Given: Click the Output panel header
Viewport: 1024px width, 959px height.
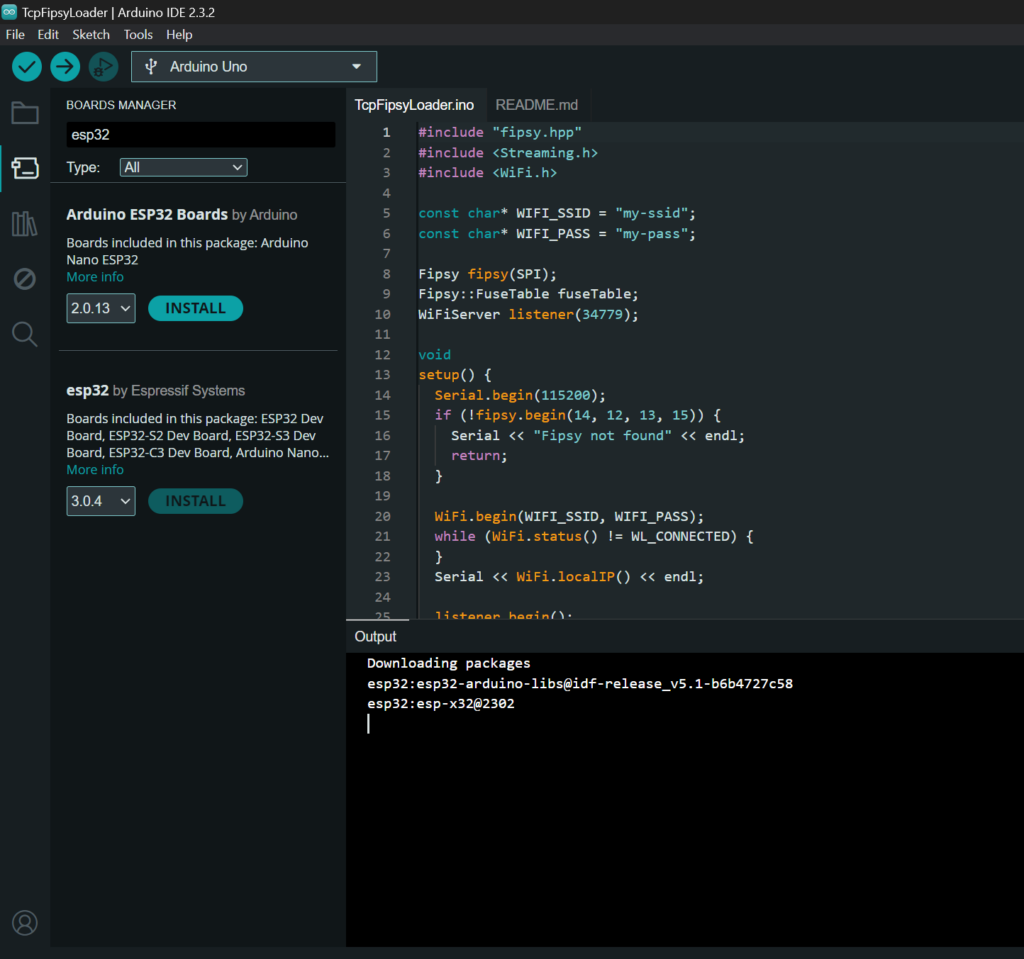Looking at the screenshot, I should coord(376,637).
